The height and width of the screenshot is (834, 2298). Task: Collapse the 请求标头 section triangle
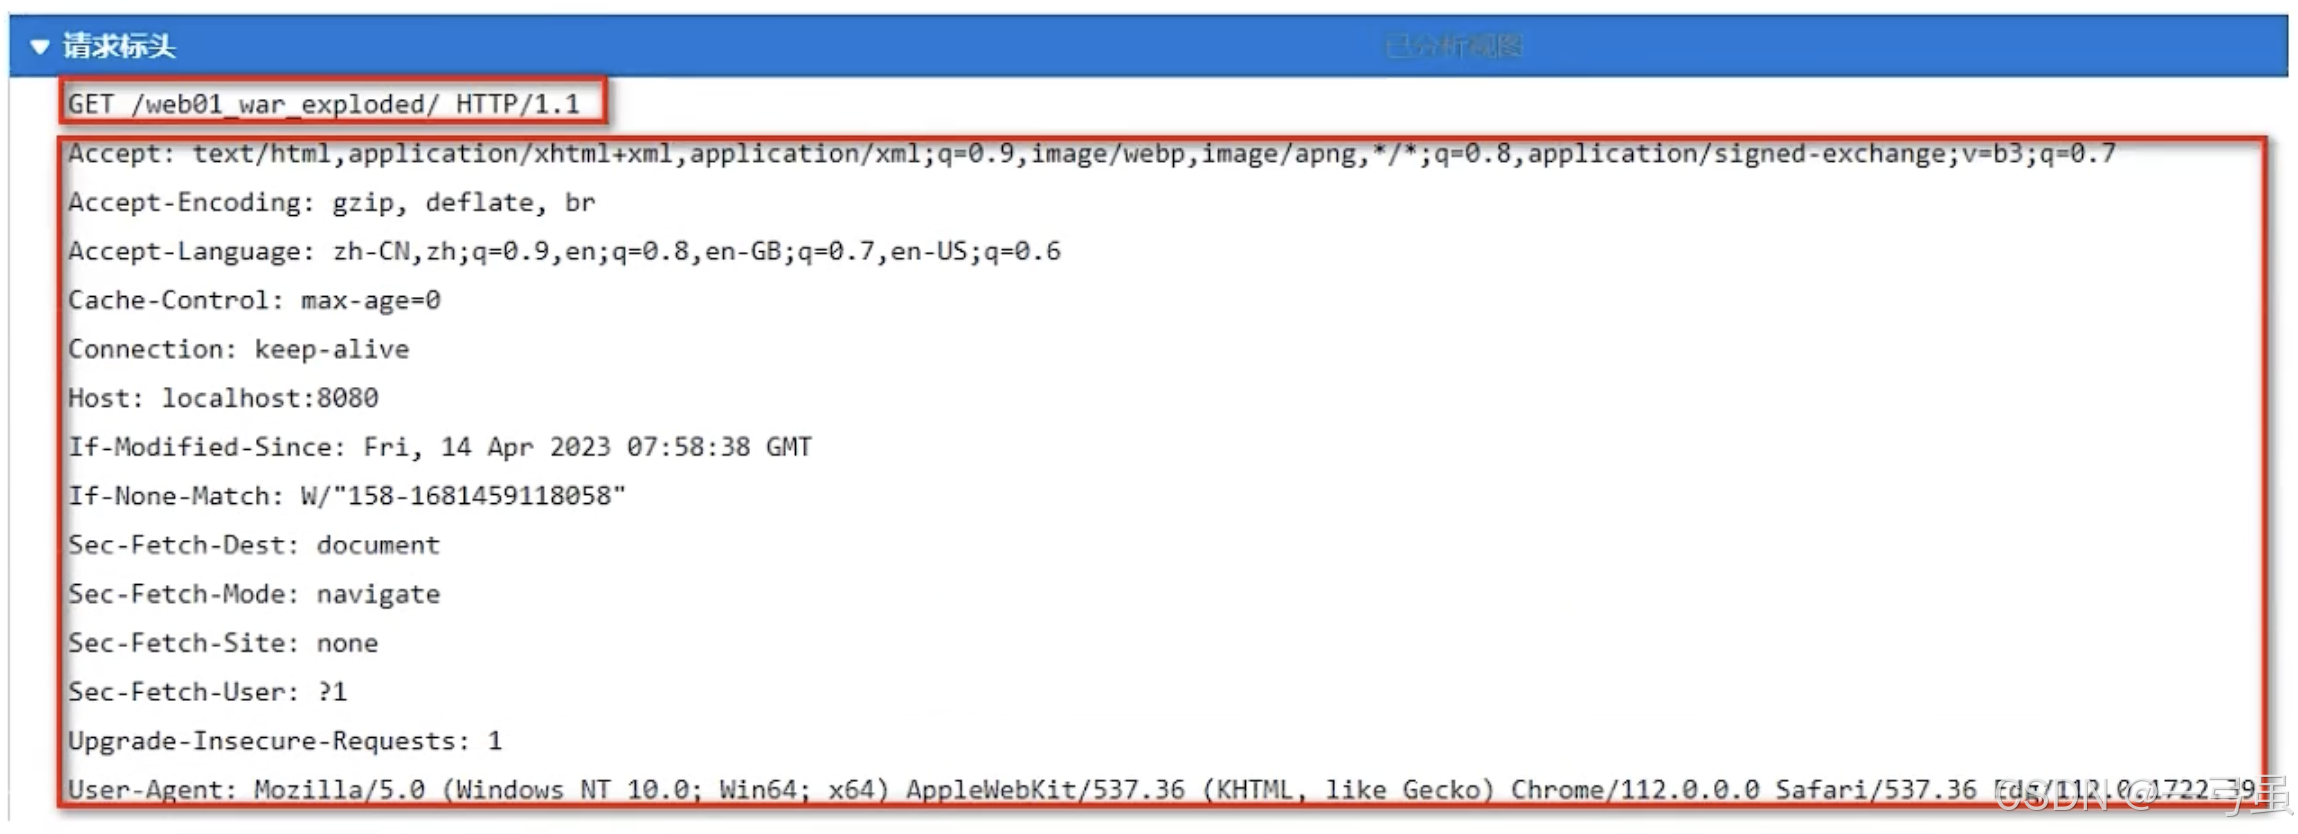click(x=39, y=46)
